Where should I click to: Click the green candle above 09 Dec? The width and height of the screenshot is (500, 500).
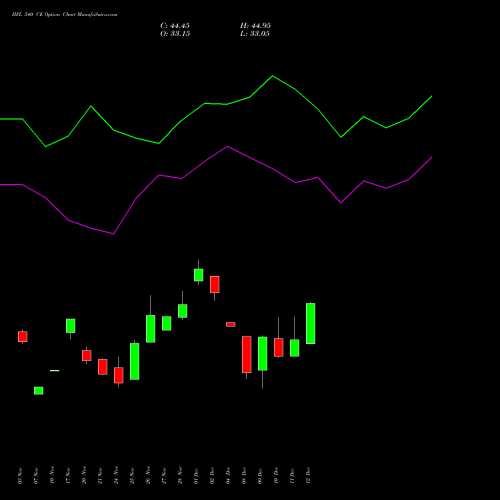pyautogui.click(x=263, y=354)
